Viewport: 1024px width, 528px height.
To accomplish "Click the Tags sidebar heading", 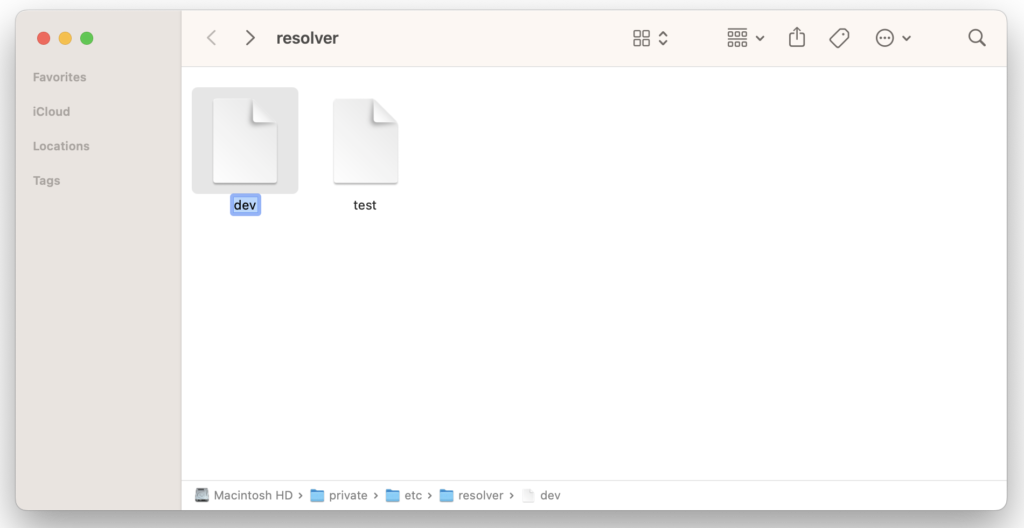I will point(46,181).
